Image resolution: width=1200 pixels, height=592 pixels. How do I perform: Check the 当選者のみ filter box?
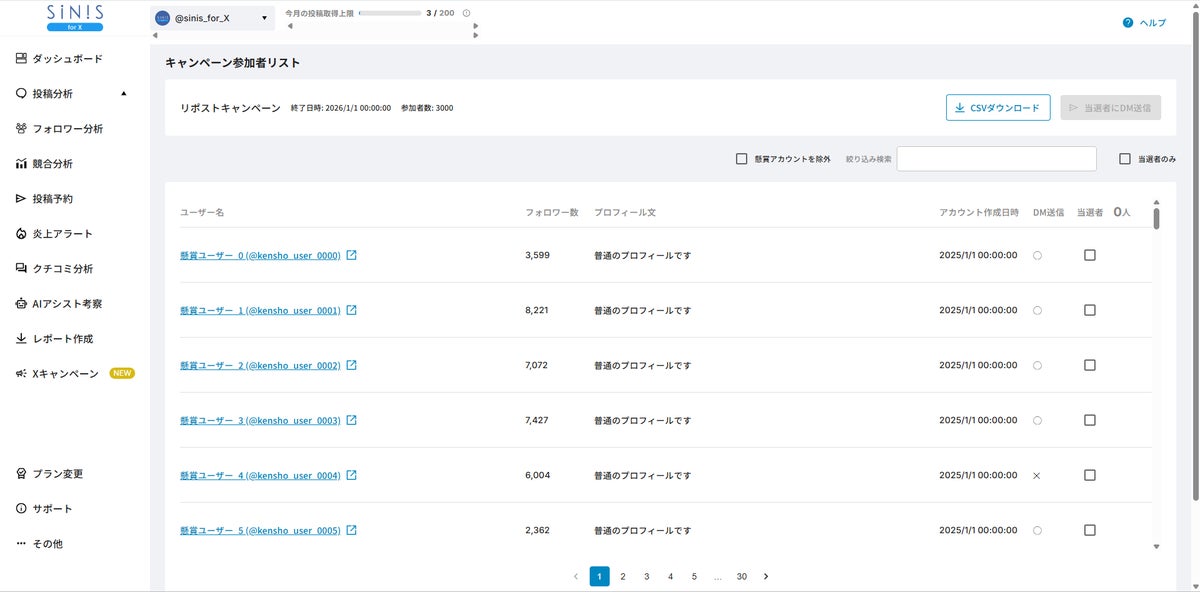[x=1125, y=159]
